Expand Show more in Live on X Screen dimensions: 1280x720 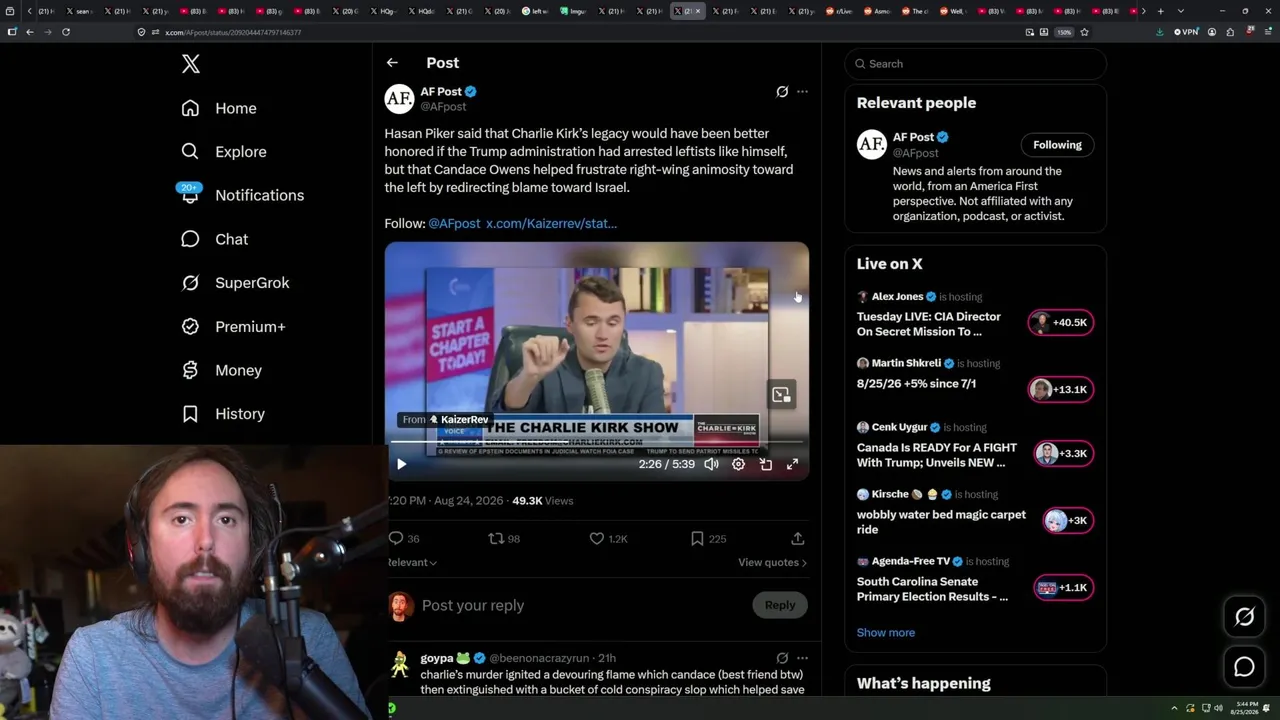(886, 633)
